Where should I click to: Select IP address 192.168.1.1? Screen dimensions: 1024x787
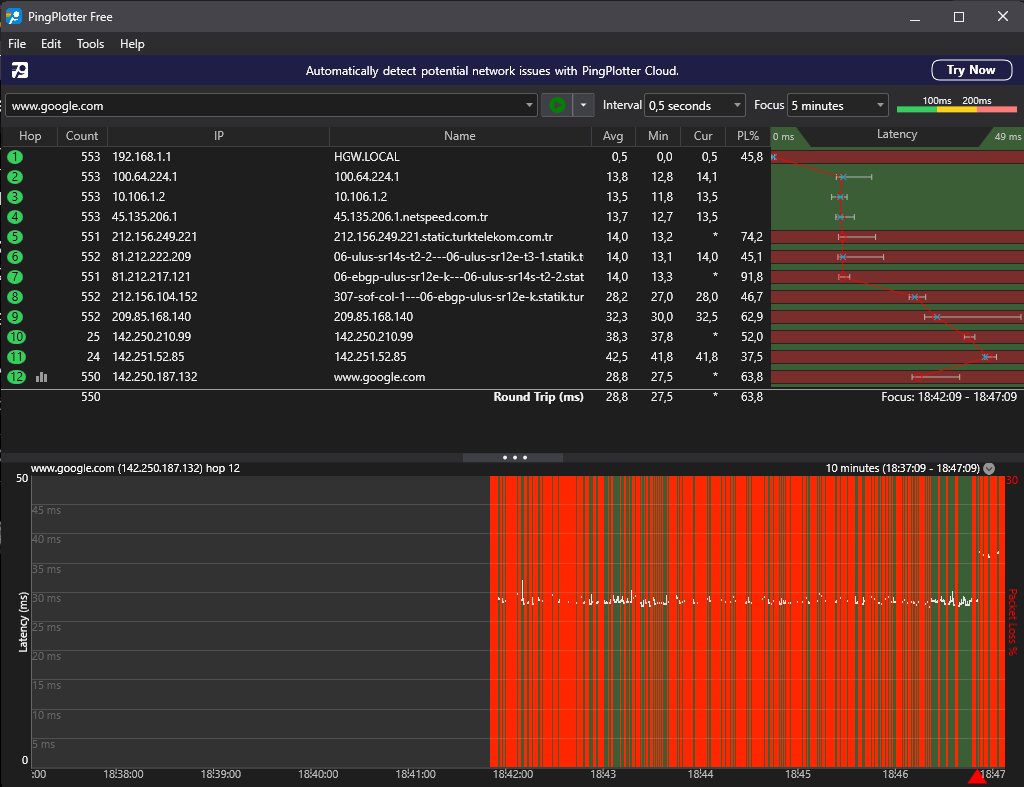coord(142,157)
